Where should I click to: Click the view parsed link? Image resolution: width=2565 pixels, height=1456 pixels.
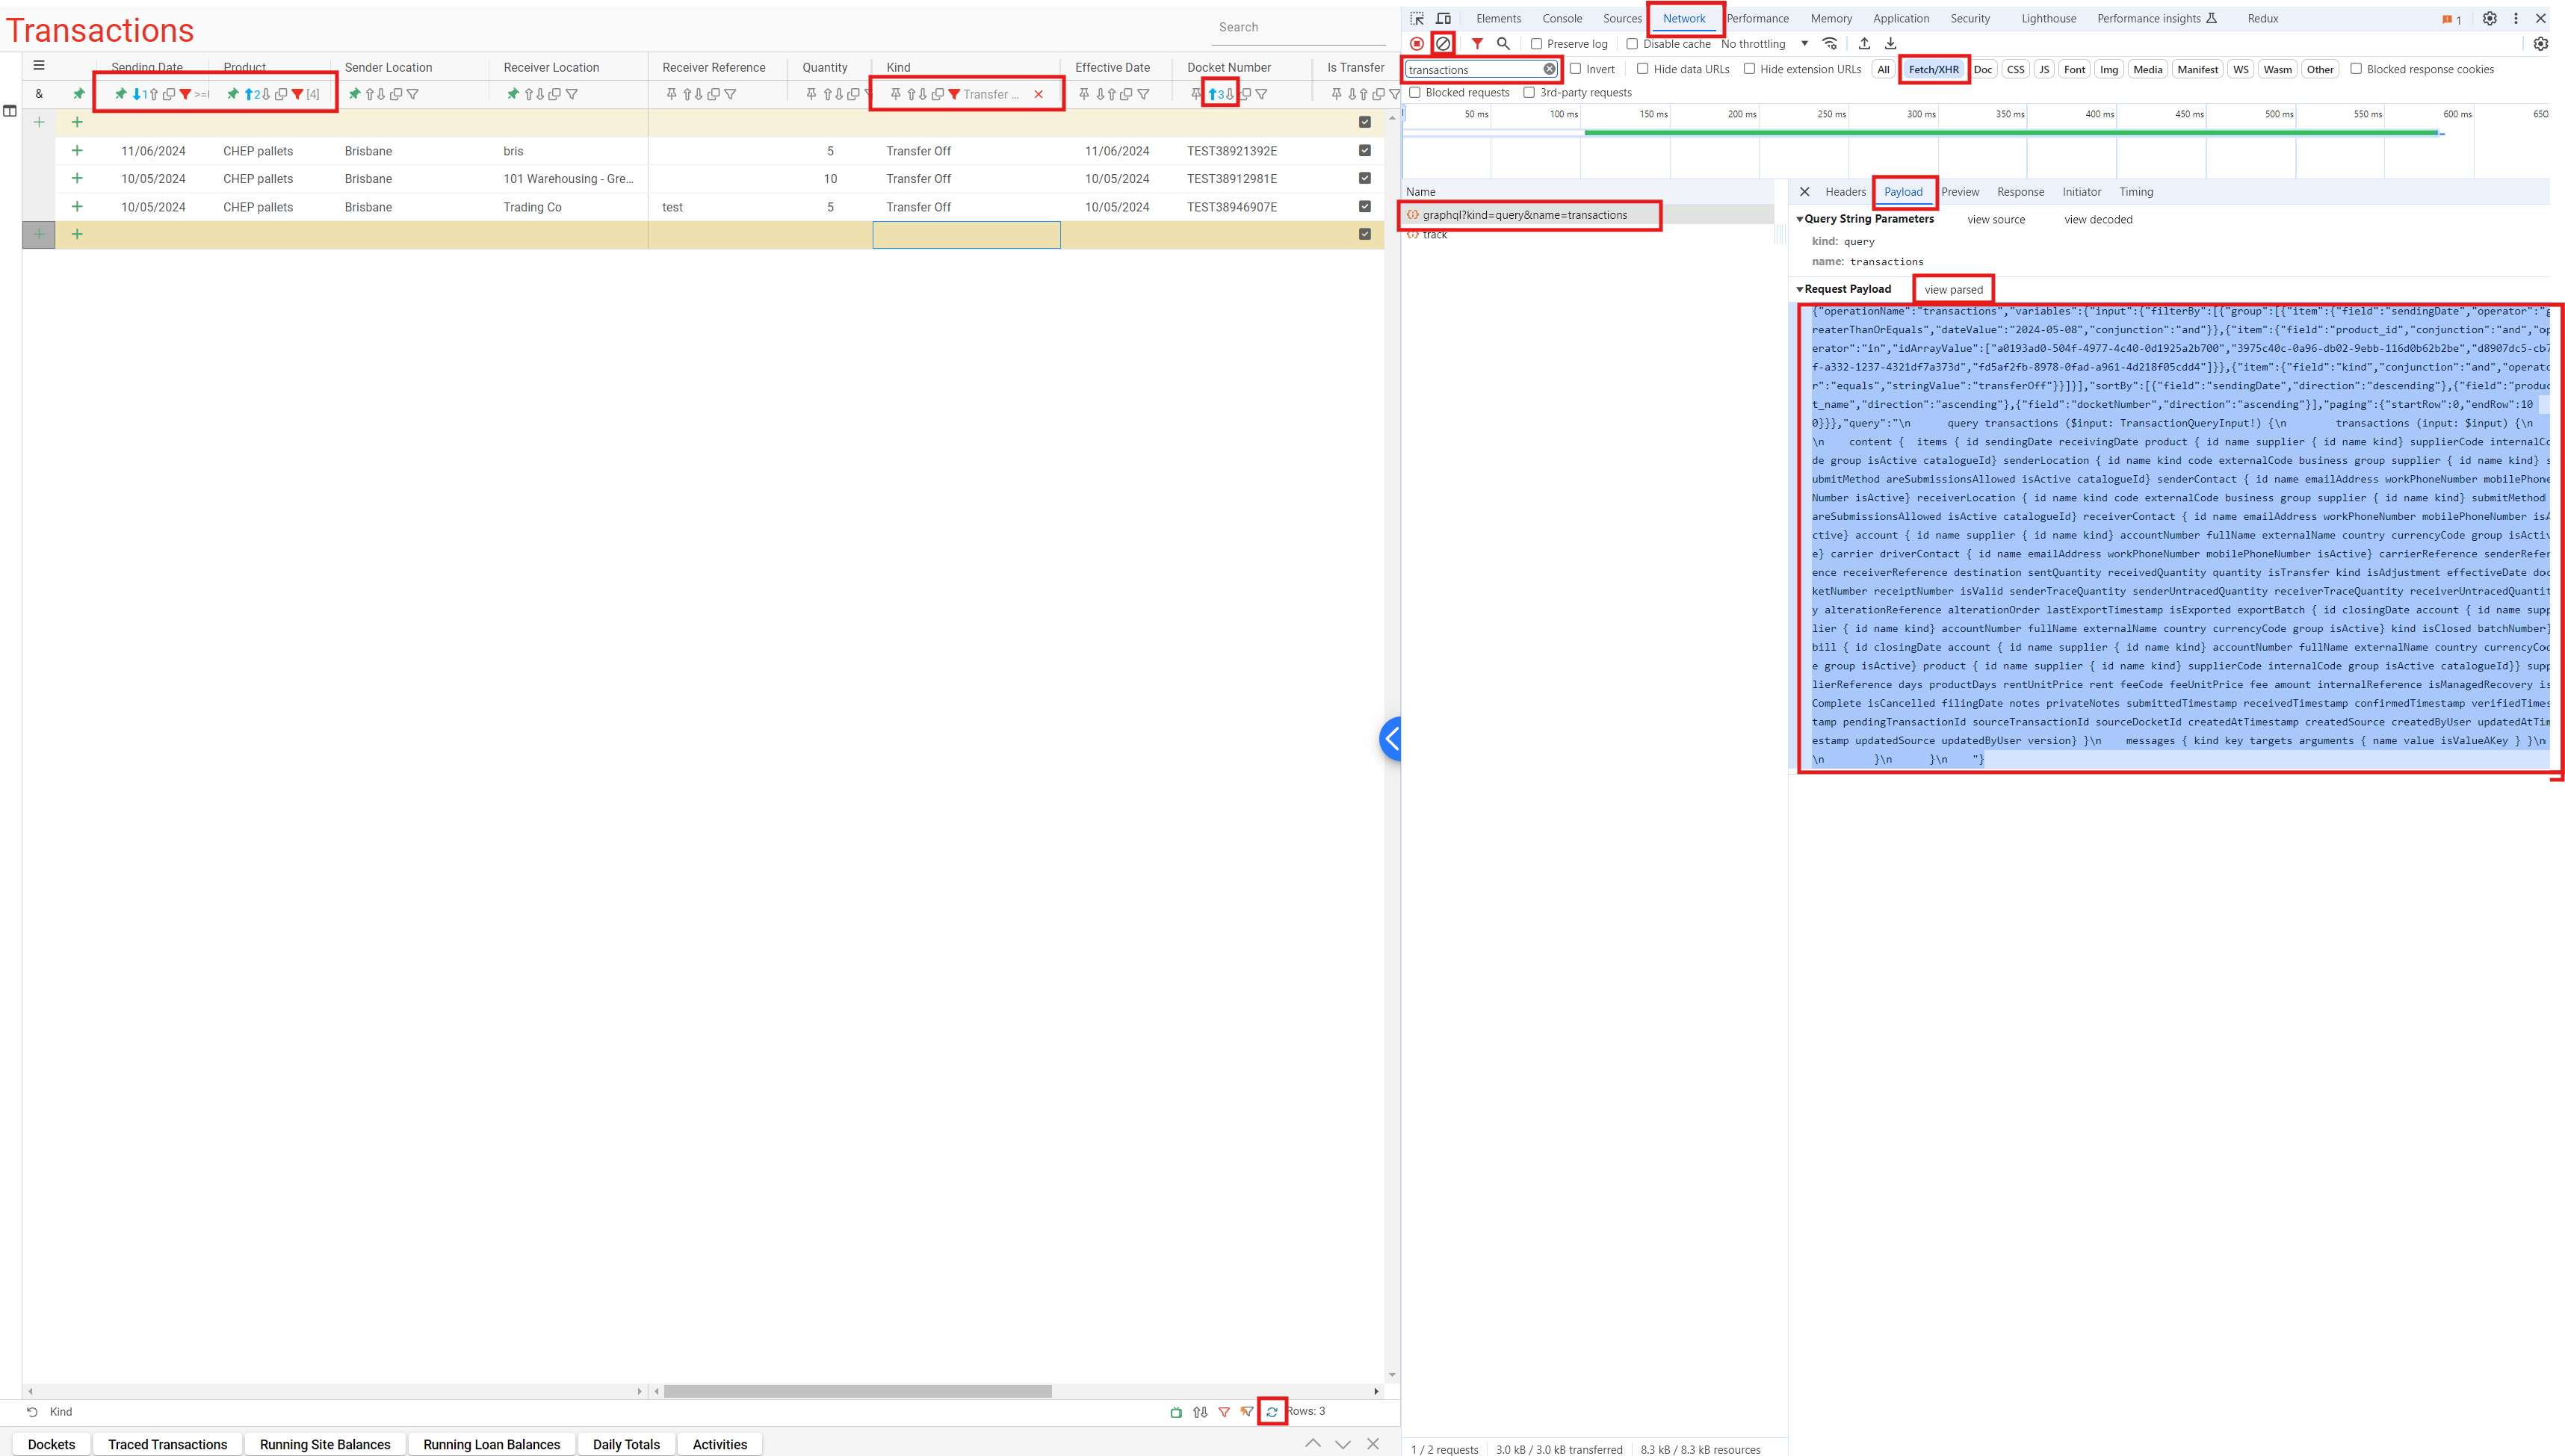point(1953,289)
